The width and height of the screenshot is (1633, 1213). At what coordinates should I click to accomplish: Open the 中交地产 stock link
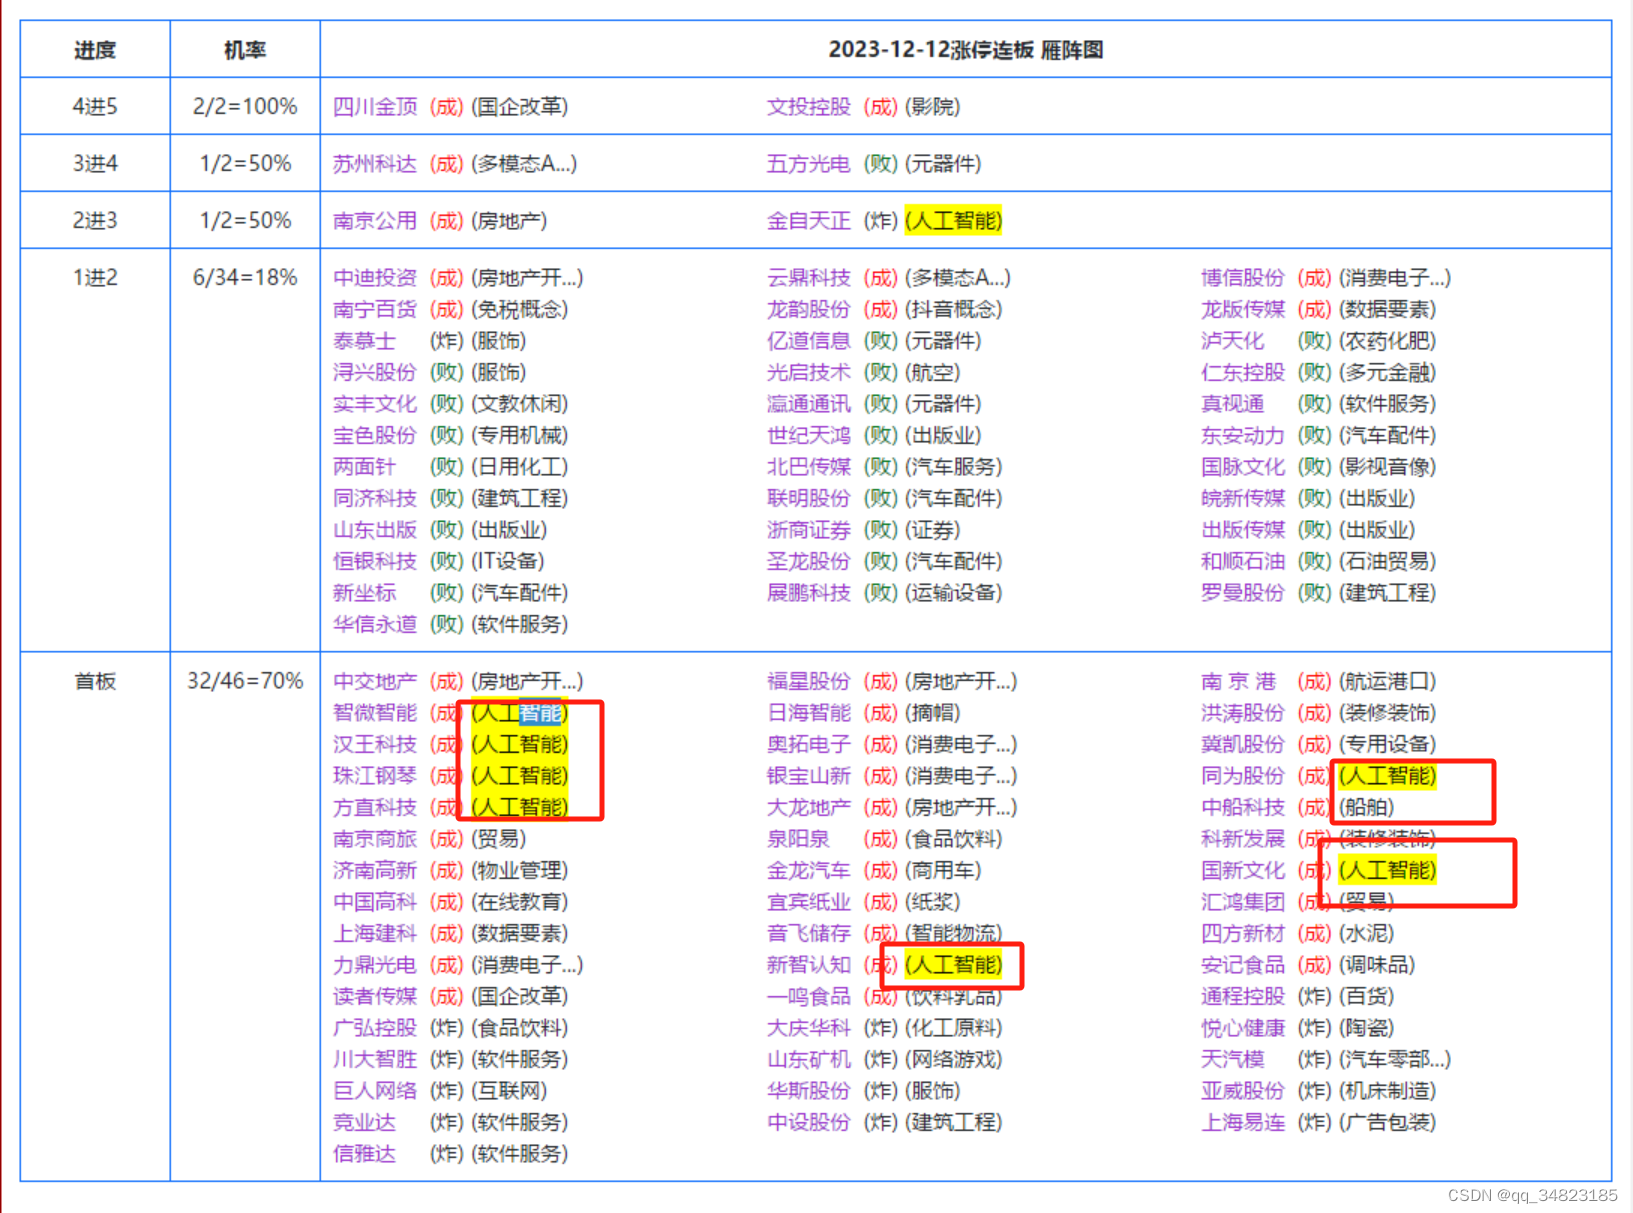375,682
